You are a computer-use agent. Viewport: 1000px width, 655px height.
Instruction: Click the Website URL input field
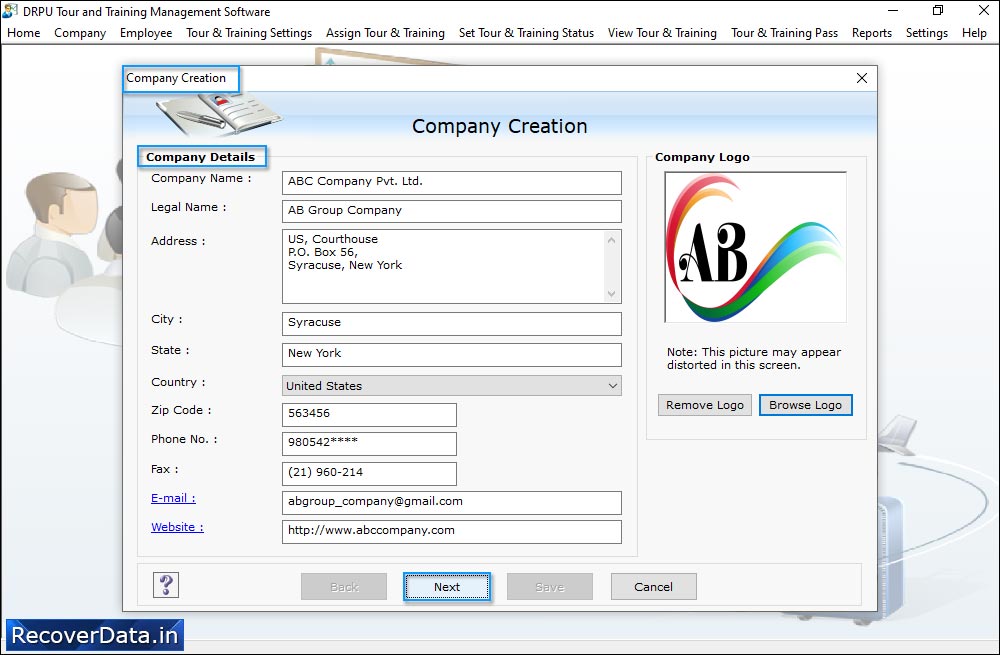(452, 532)
